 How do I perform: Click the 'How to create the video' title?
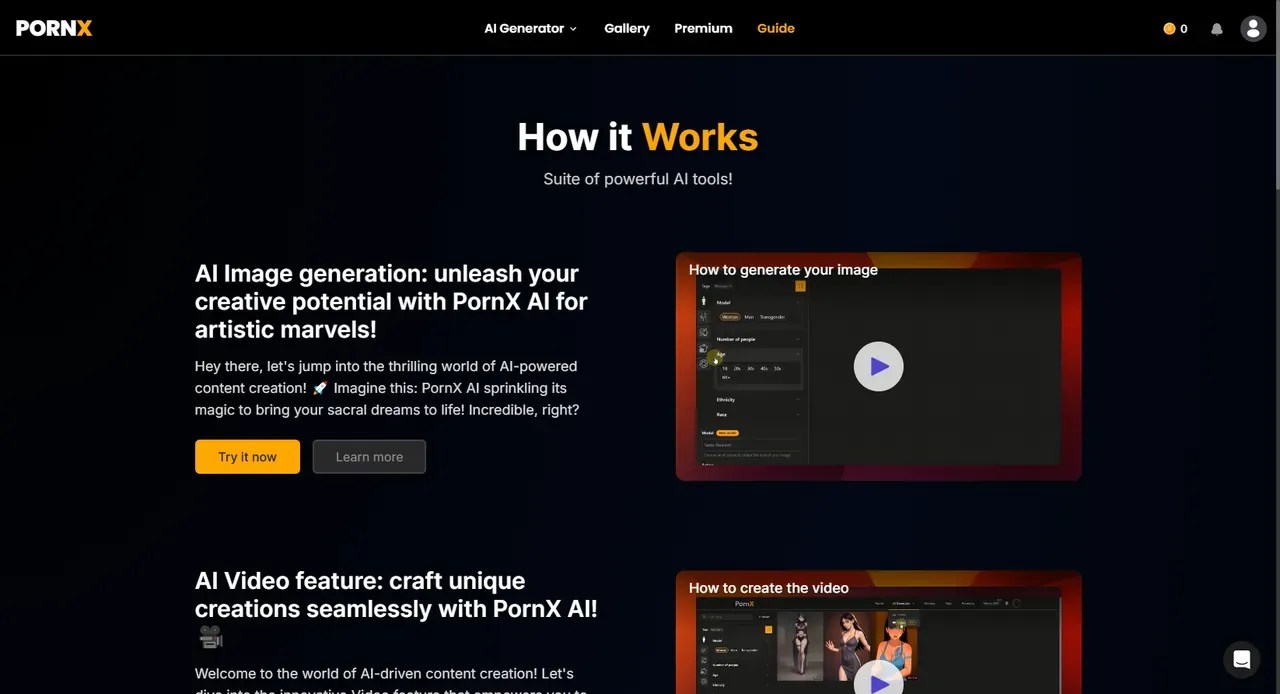point(768,588)
